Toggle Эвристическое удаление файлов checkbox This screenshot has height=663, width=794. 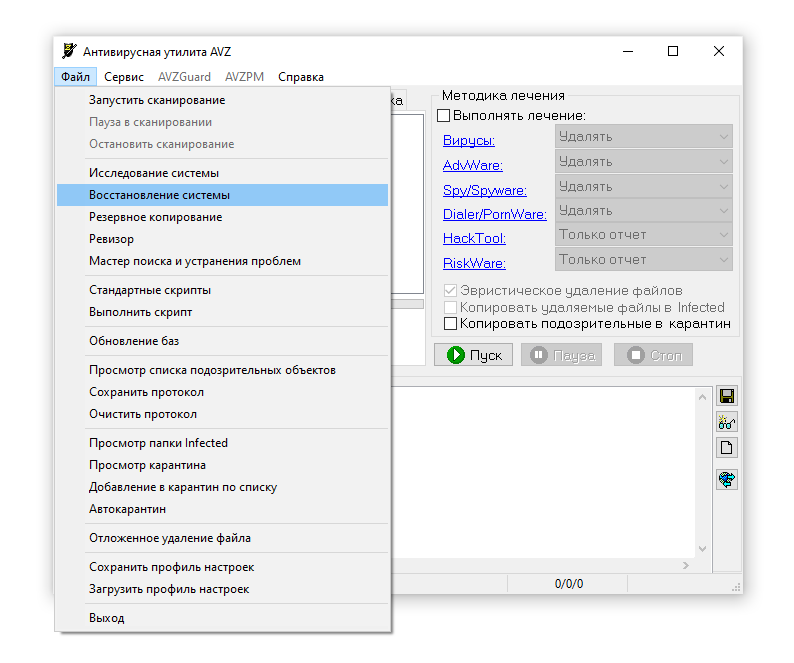click(x=450, y=290)
